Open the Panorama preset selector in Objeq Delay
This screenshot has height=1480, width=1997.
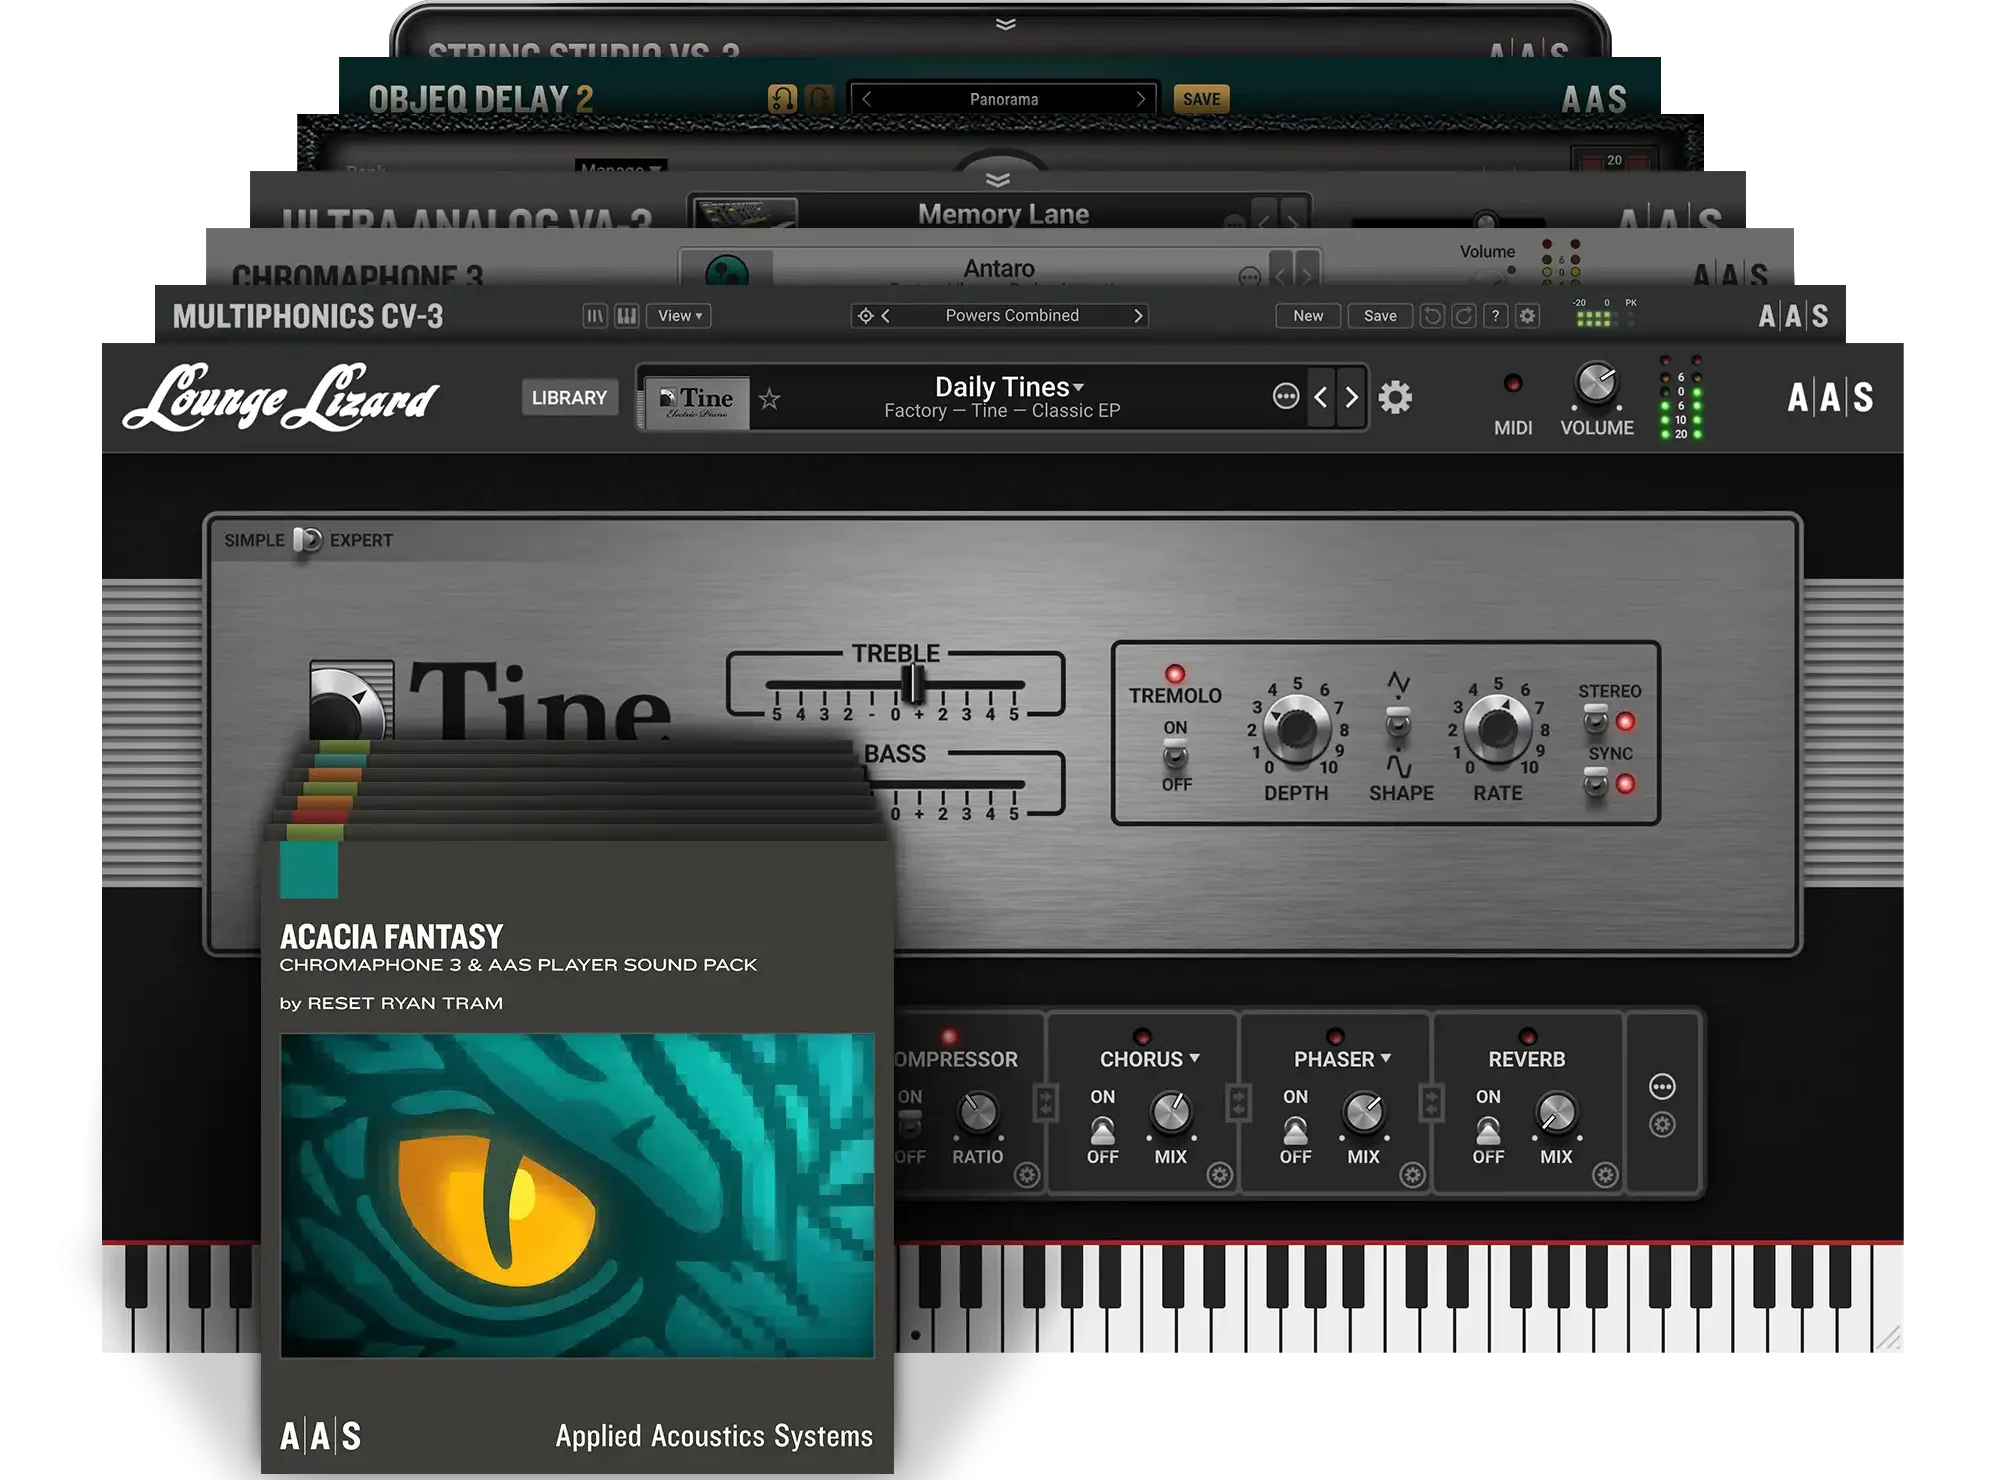point(1004,99)
